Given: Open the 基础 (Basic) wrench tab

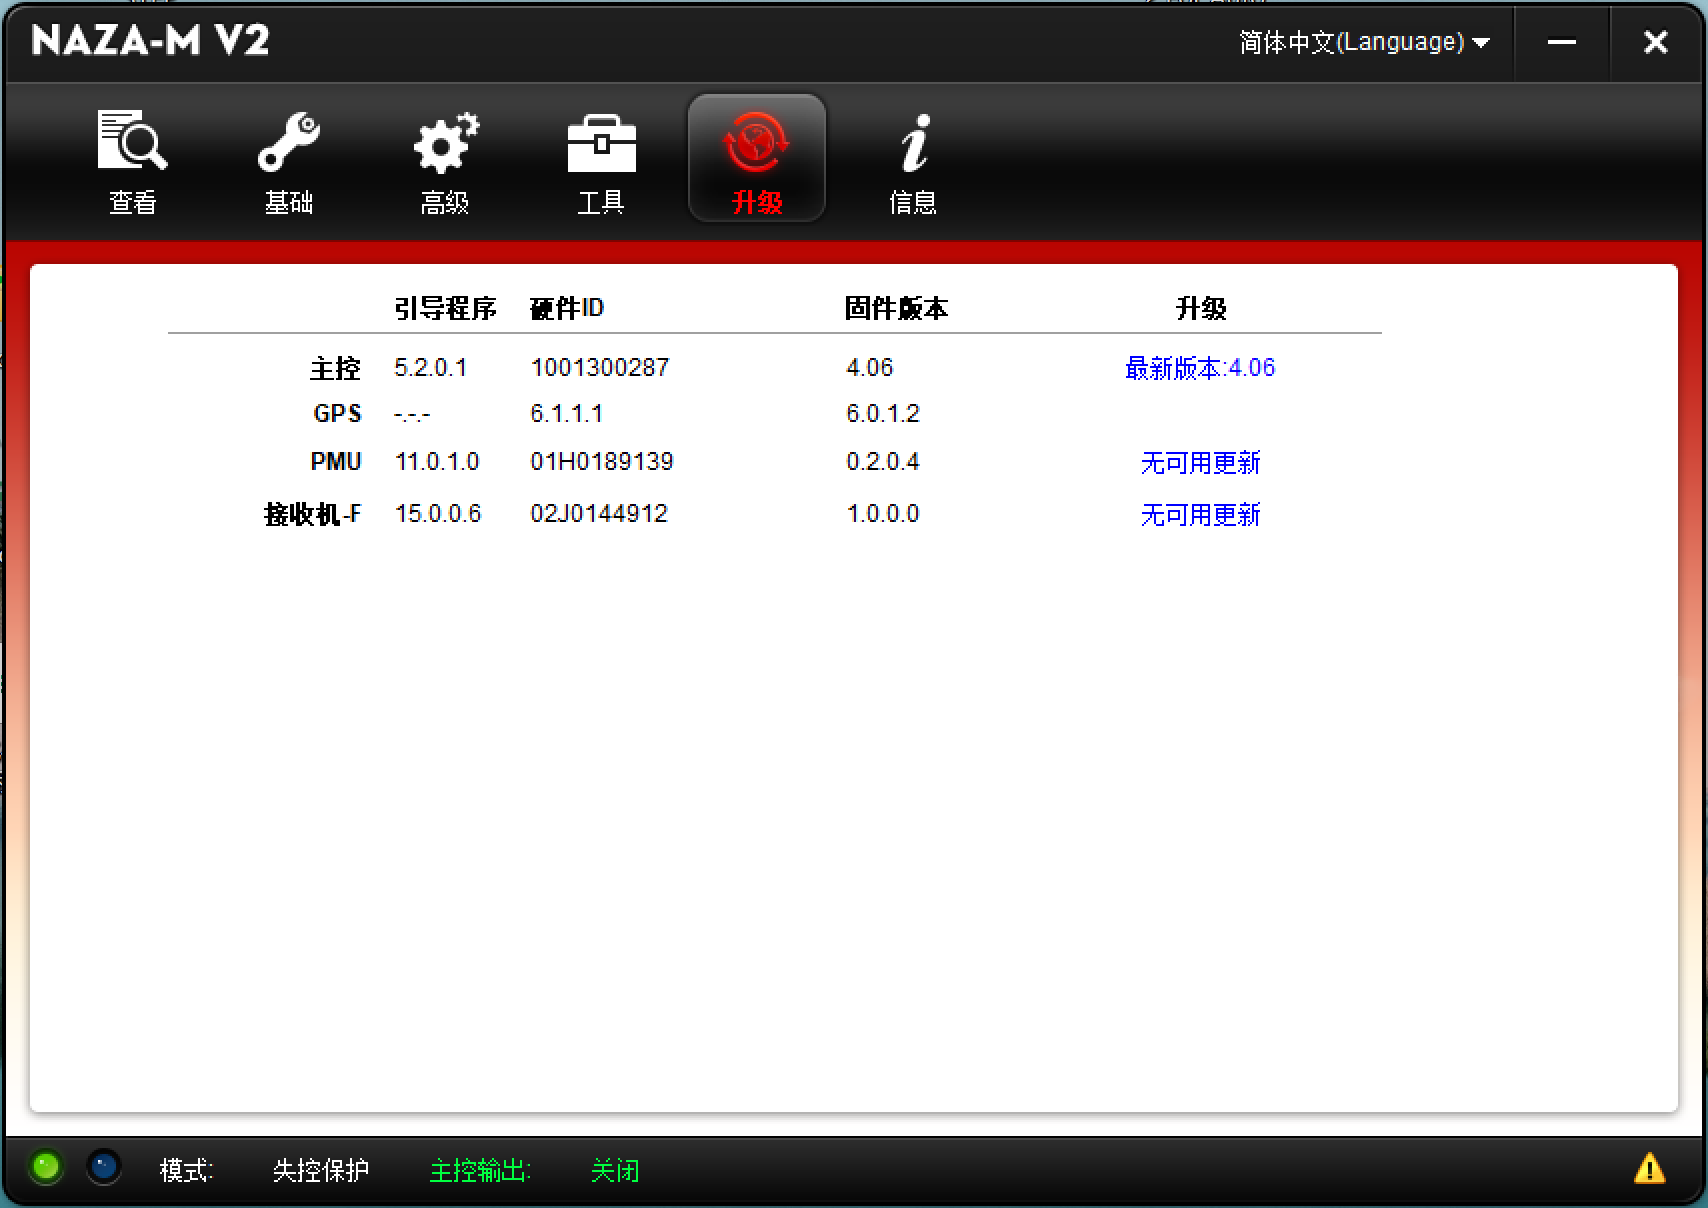Looking at the screenshot, I should [x=289, y=161].
